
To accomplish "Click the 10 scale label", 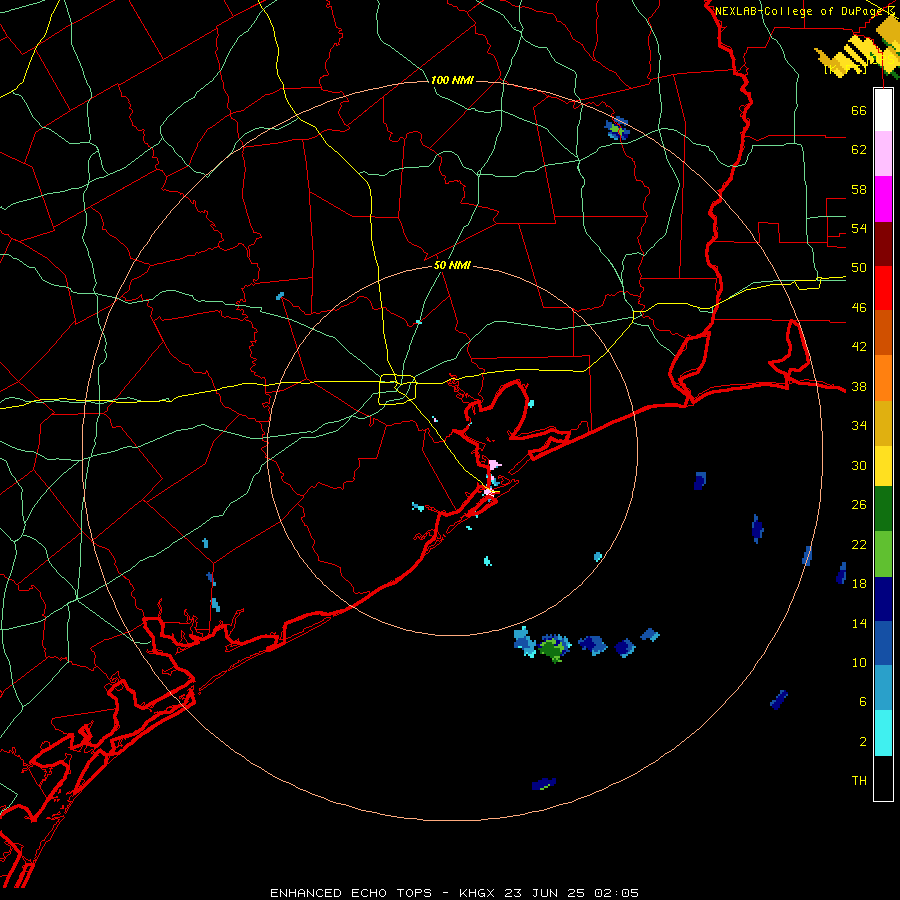I will click(x=859, y=662).
